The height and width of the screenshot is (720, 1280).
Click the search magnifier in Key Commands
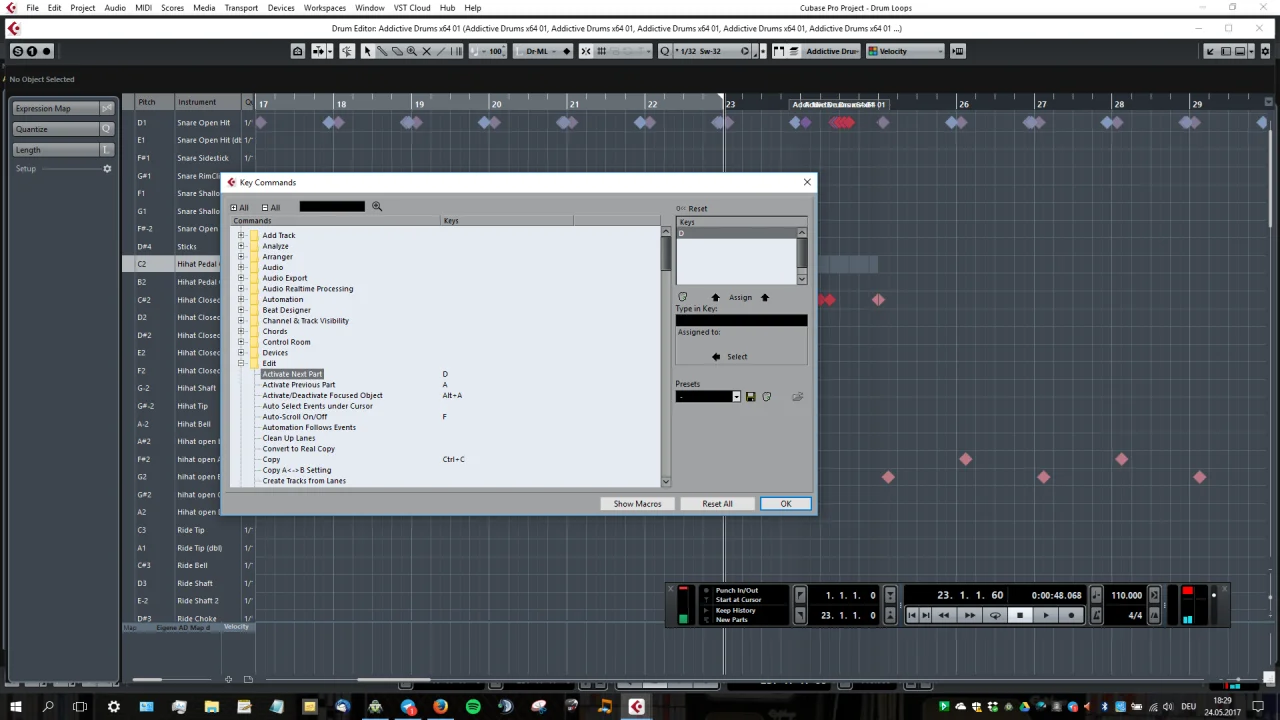(377, 207)
